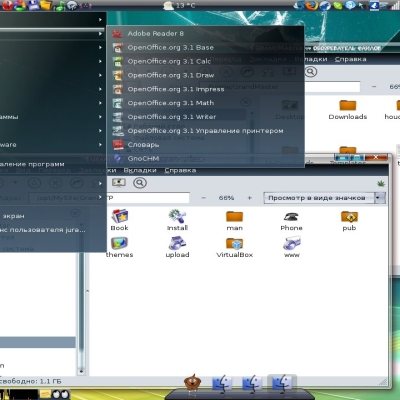Click the sidebar scrollbar down arrow

tap(81, 371)
